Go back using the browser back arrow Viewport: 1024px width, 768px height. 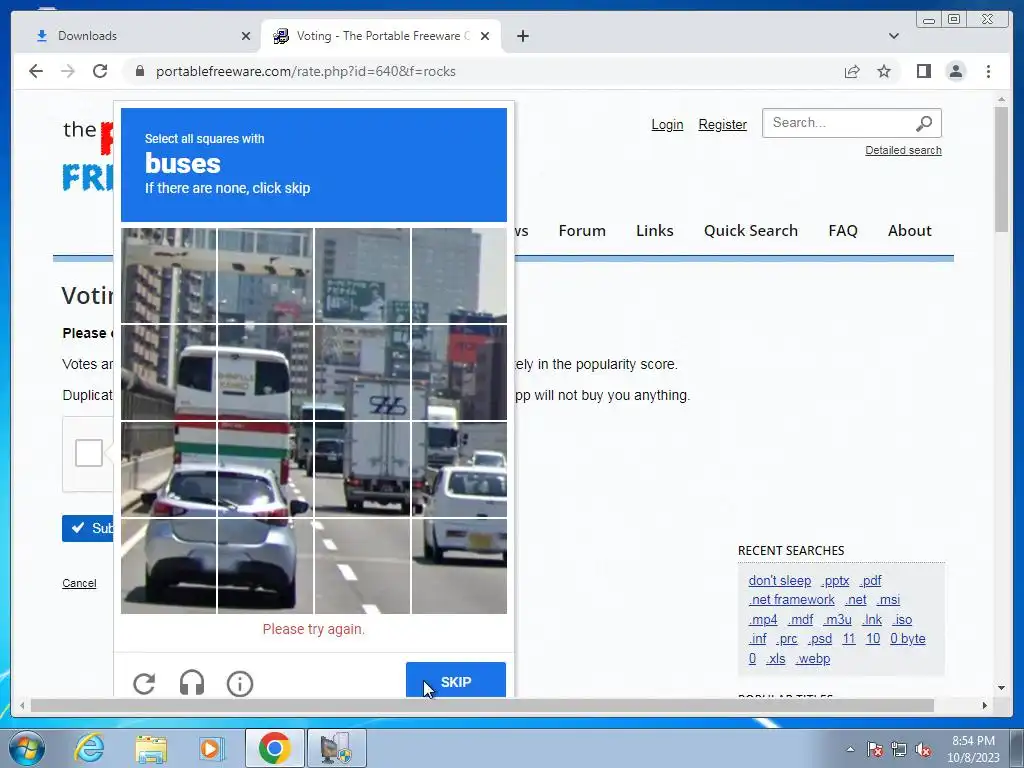coord(36,71)
